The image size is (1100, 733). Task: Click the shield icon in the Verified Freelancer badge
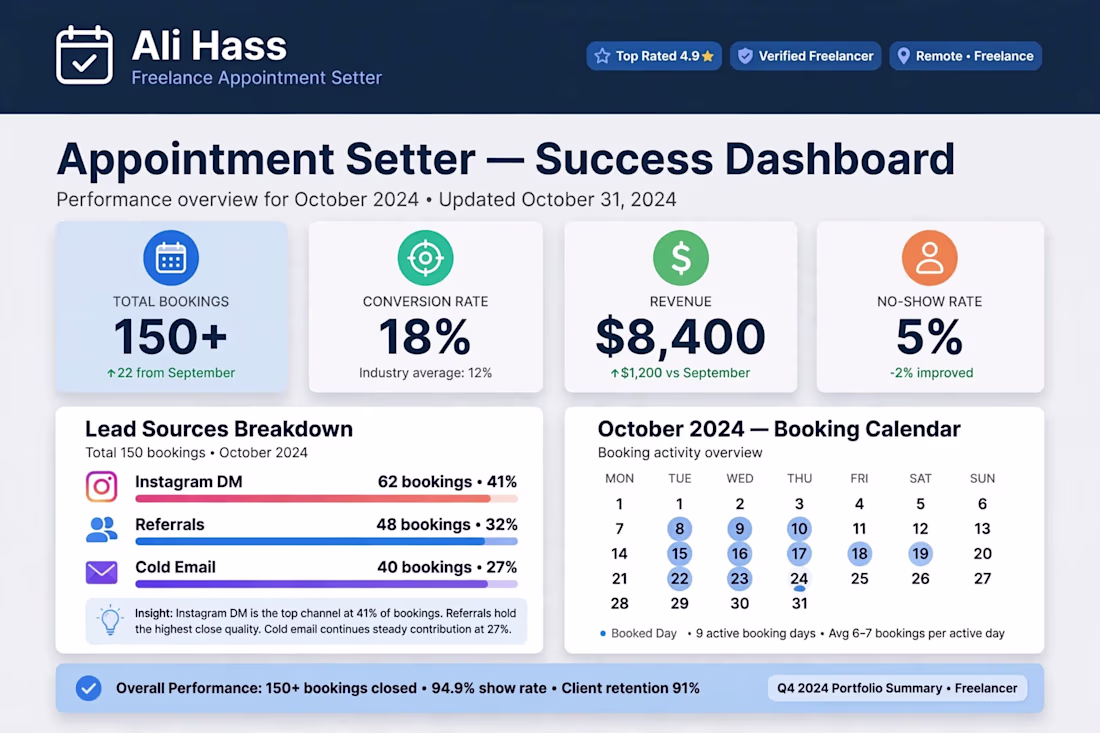pos(745,56)
